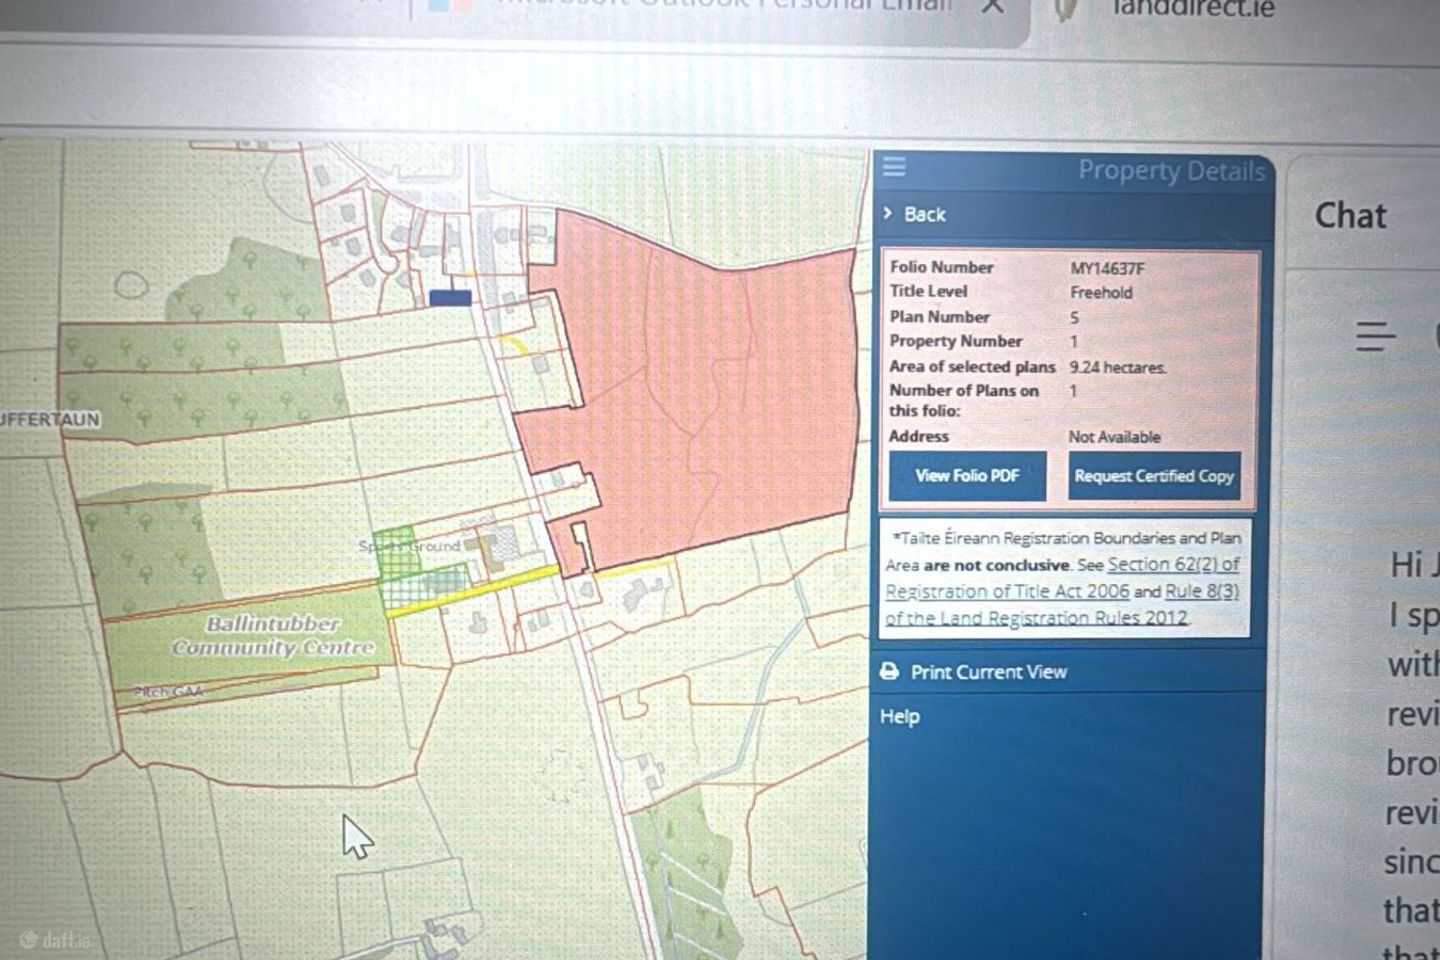Click the printer icon beside Print Current View
The width and height of the screenshot is (1440, 960).
pyautogui.click(x=889, y=672)
